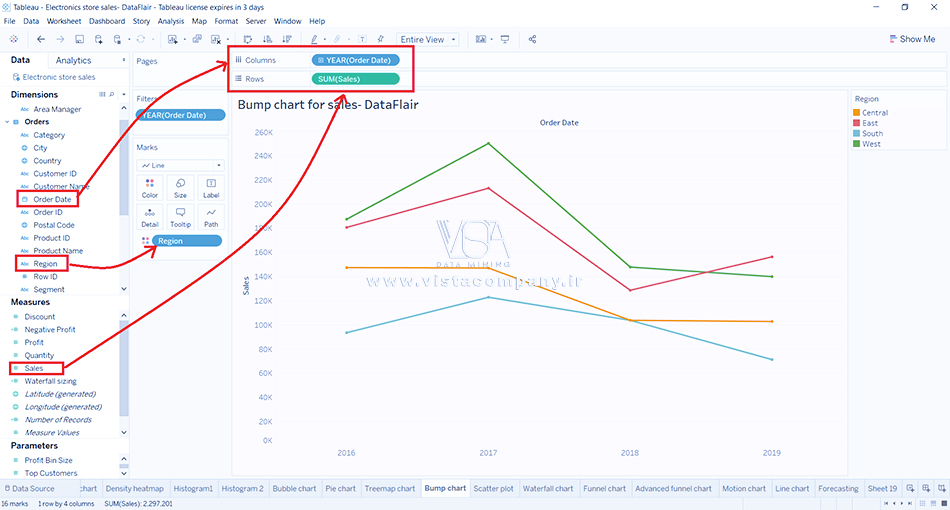Select the Profit measure field
This screenshot has width=950, height=510.
pos(33,343)
